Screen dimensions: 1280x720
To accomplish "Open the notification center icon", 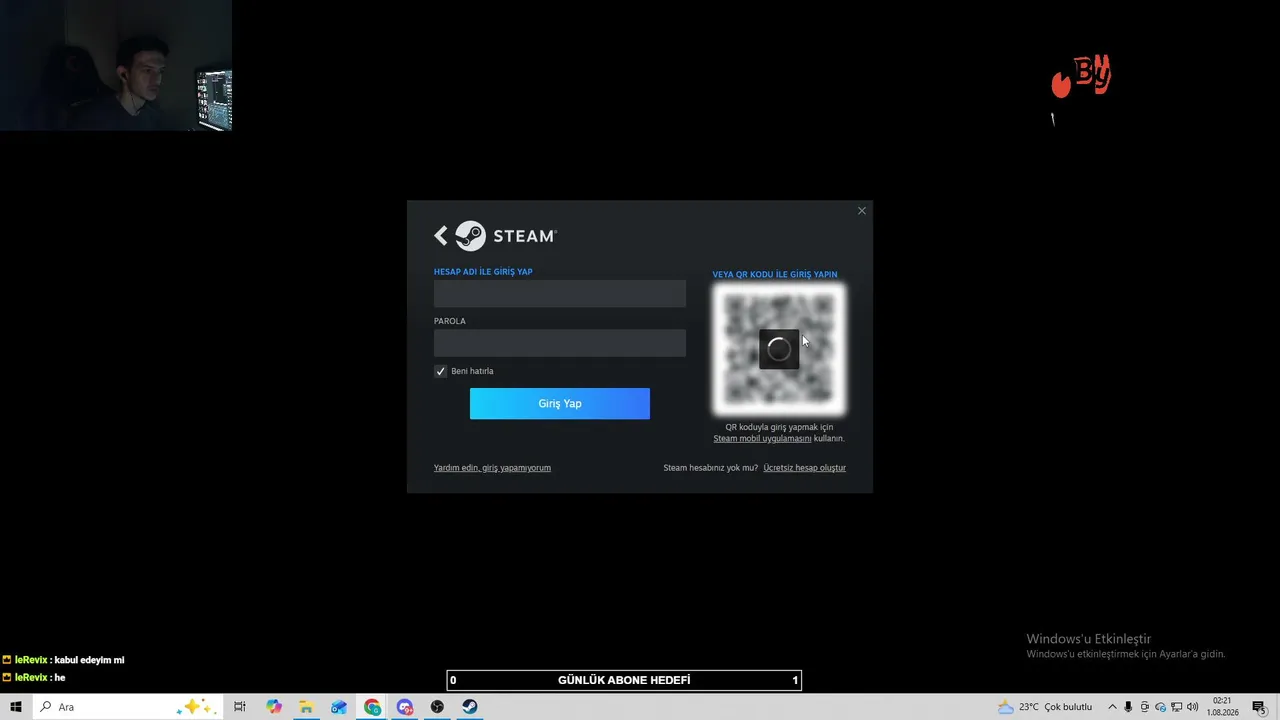I will point(1259,707).
